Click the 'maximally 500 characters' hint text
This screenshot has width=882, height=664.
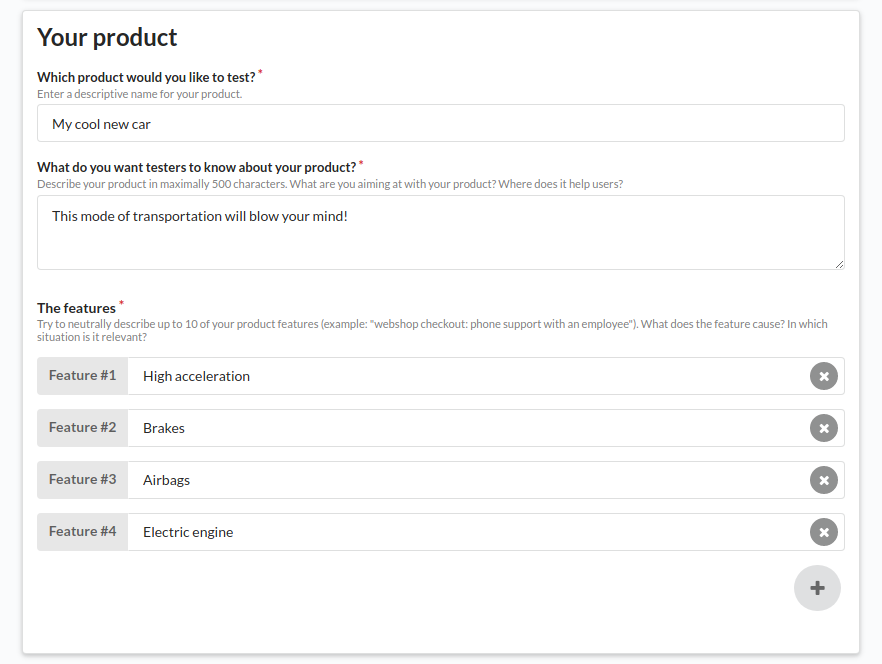click(330, 184)
